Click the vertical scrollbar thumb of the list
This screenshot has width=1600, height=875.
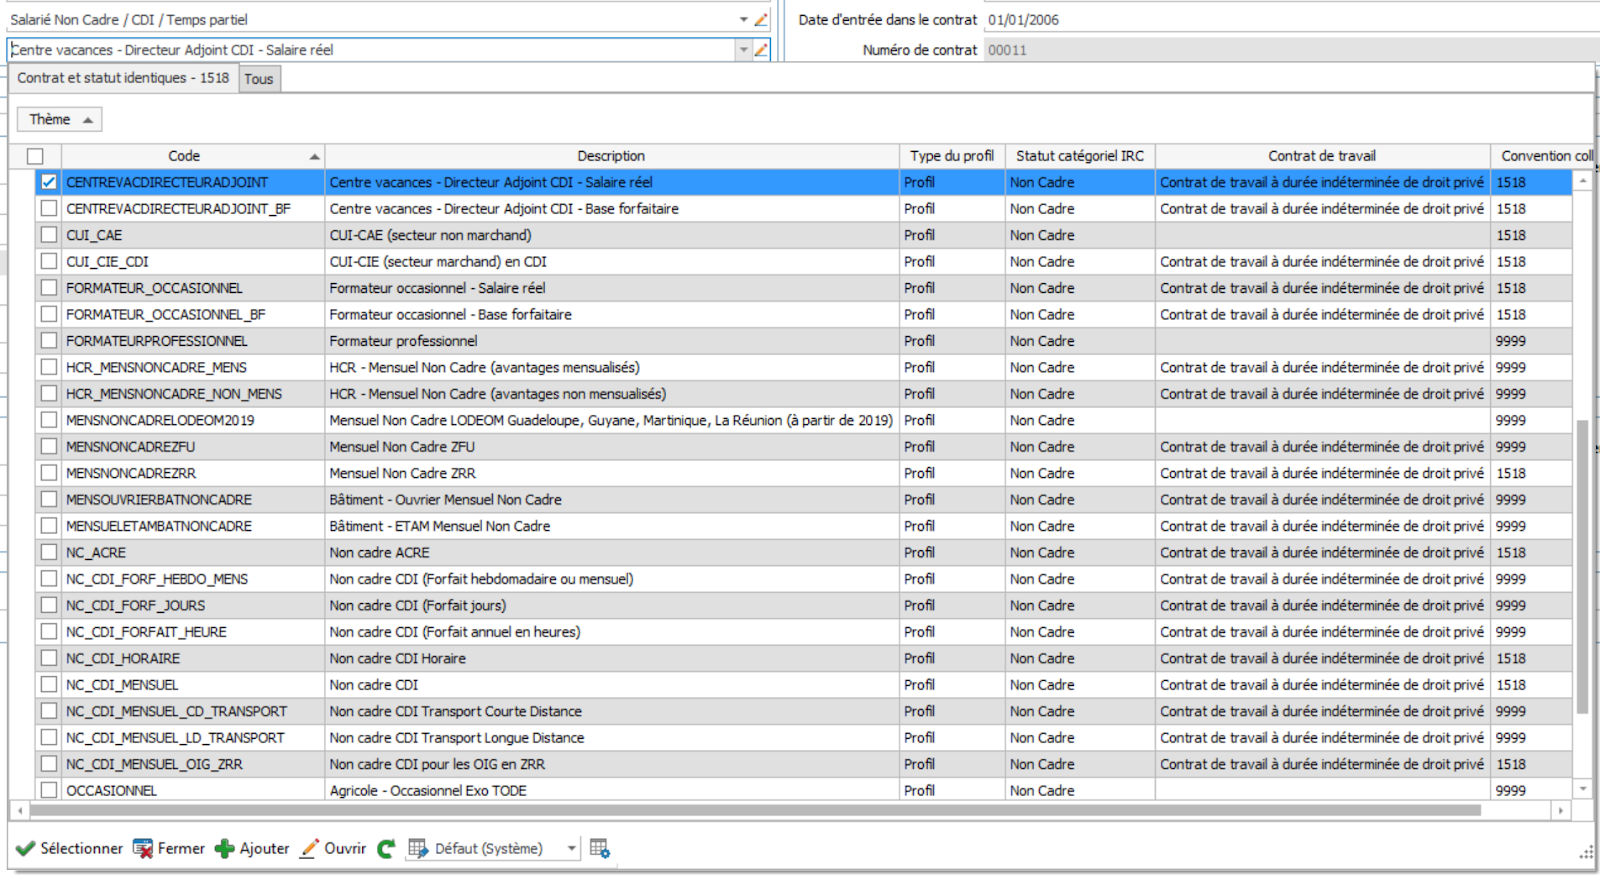coord(1582,566)
